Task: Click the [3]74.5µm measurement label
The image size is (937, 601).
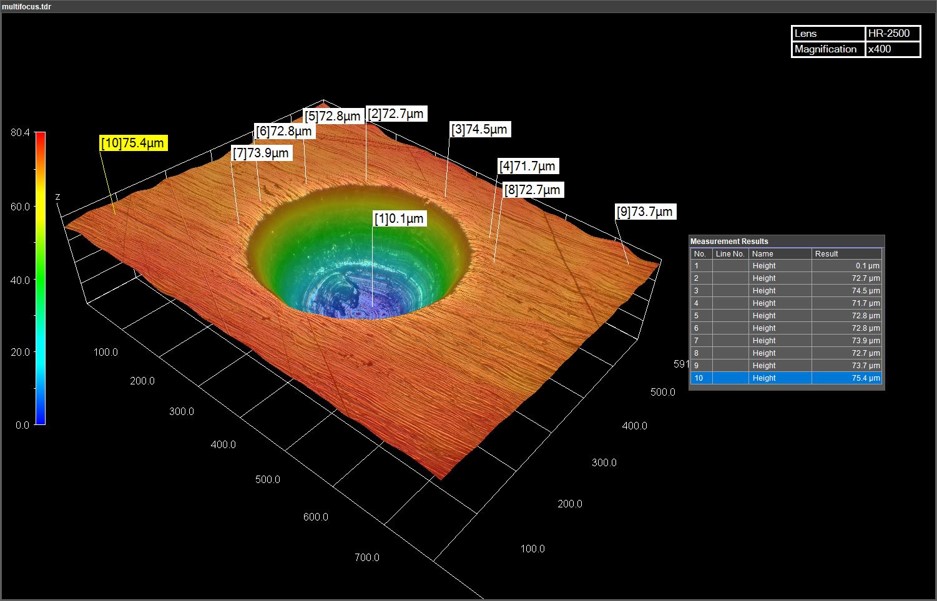Action: pos(480,129)
